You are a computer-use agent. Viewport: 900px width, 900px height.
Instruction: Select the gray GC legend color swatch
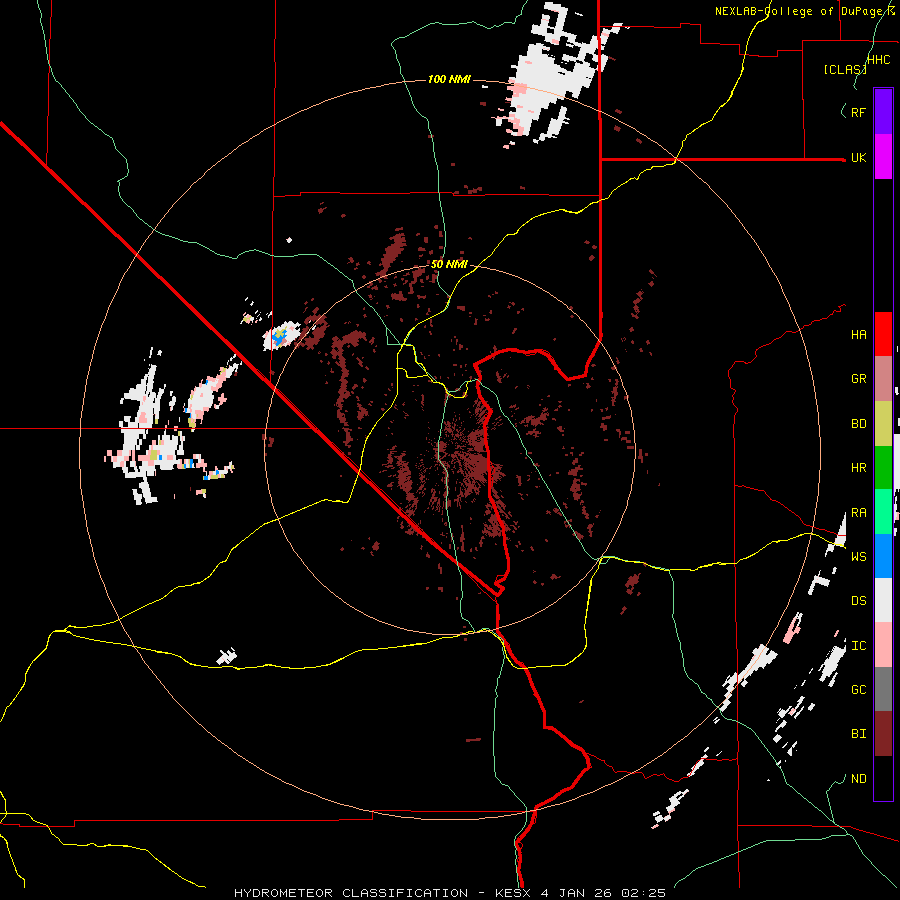tap(883, 689)
